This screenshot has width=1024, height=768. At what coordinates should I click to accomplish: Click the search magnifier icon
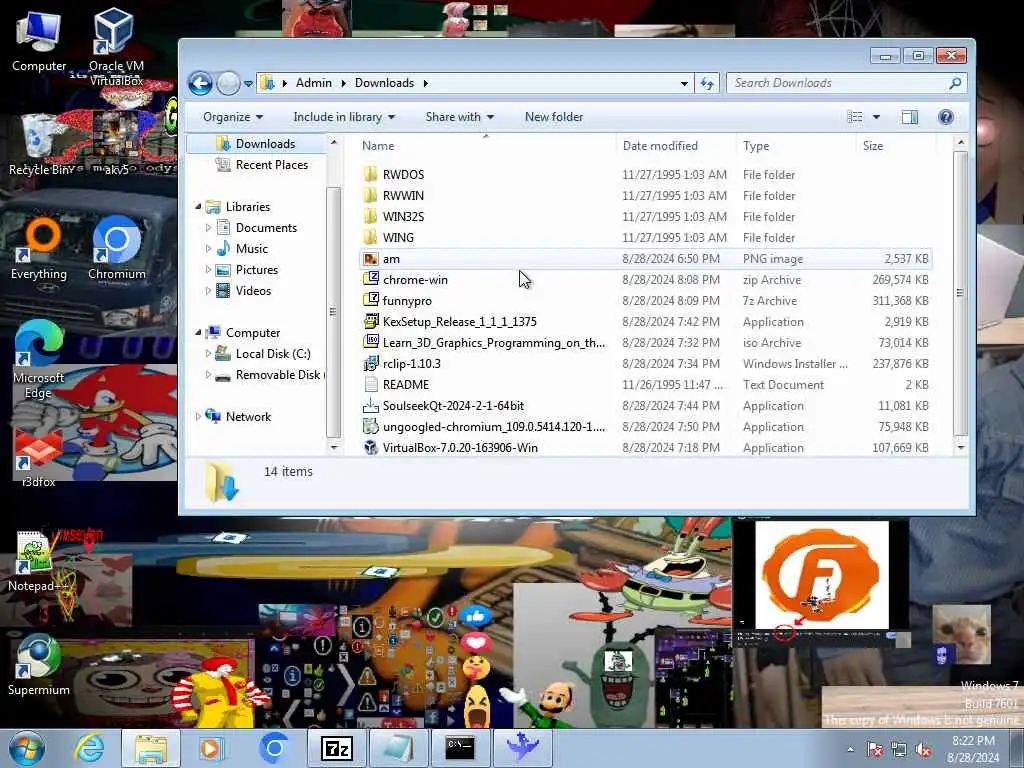(955, 84)
